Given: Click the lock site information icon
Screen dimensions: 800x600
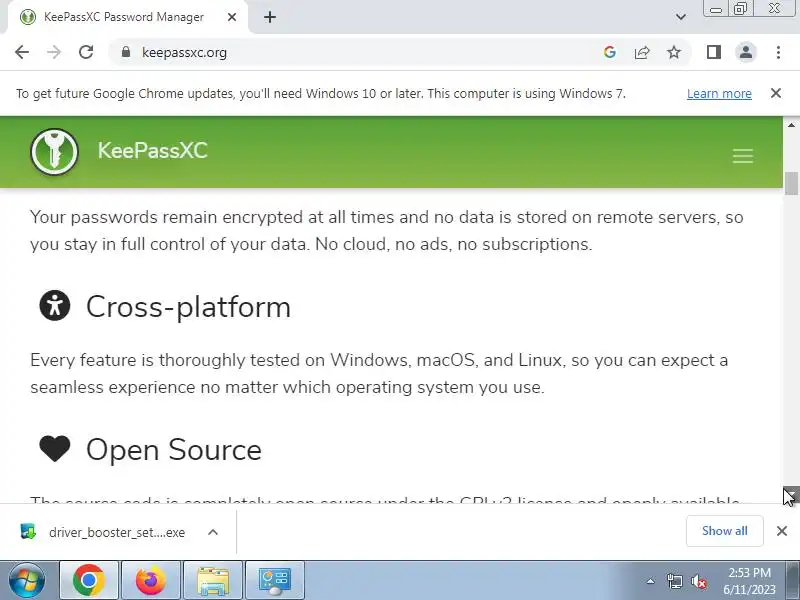Looking at the screenshot, I should pos(126,52).
